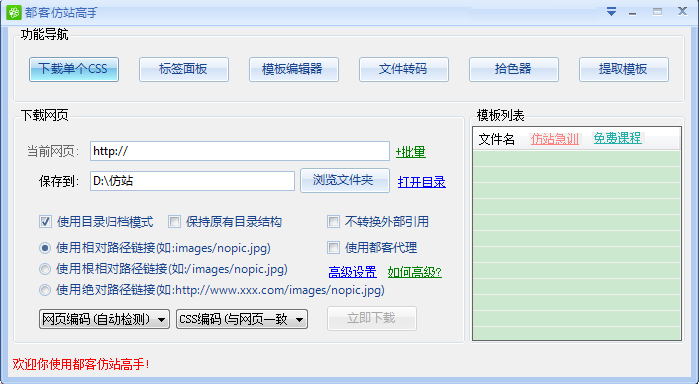Click the 浏览文件夹 button

click(x=345, y=181)
